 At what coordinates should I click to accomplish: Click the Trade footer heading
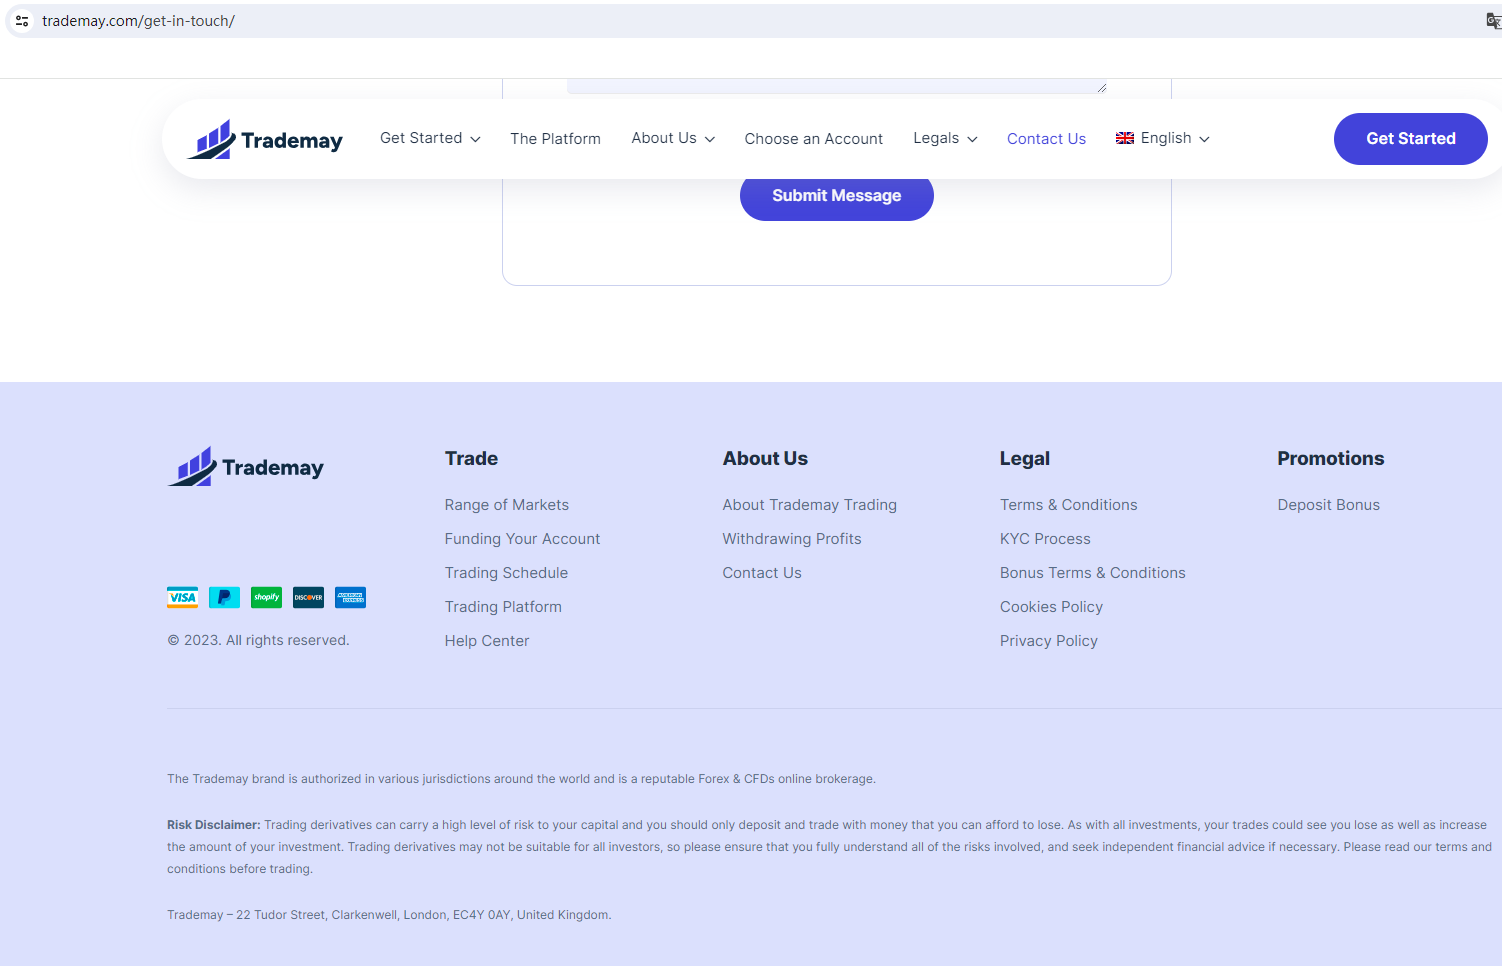[471, 458]
